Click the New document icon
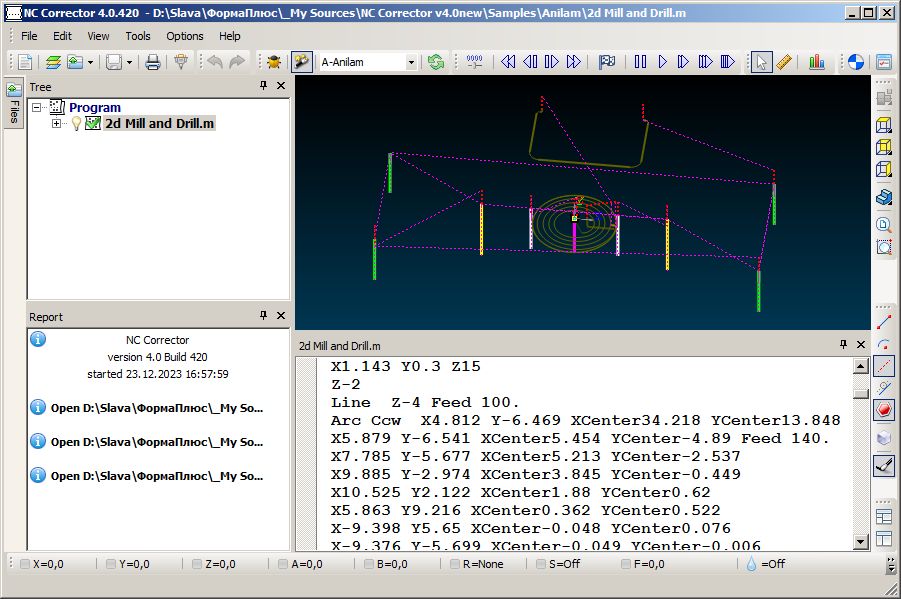 tap(25, 62)
